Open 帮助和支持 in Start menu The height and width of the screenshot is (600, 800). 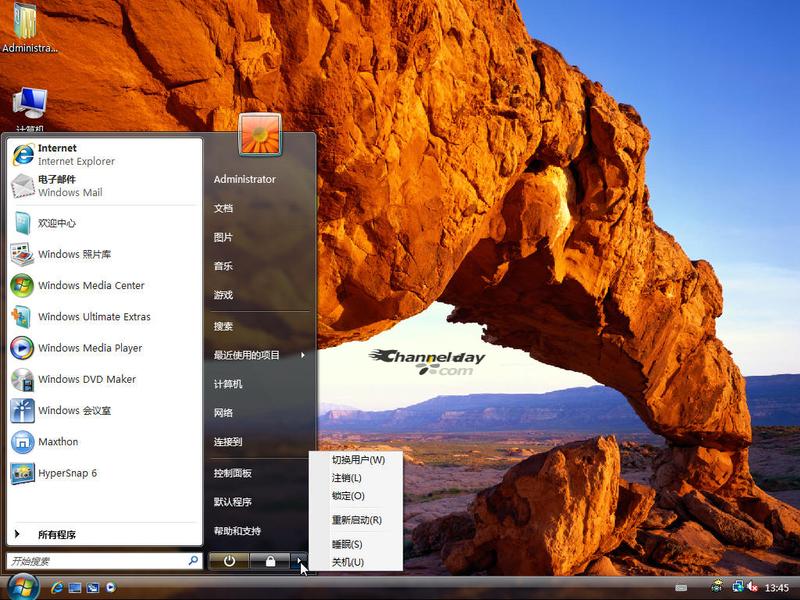pyautogui.click(x=260, y=531)
